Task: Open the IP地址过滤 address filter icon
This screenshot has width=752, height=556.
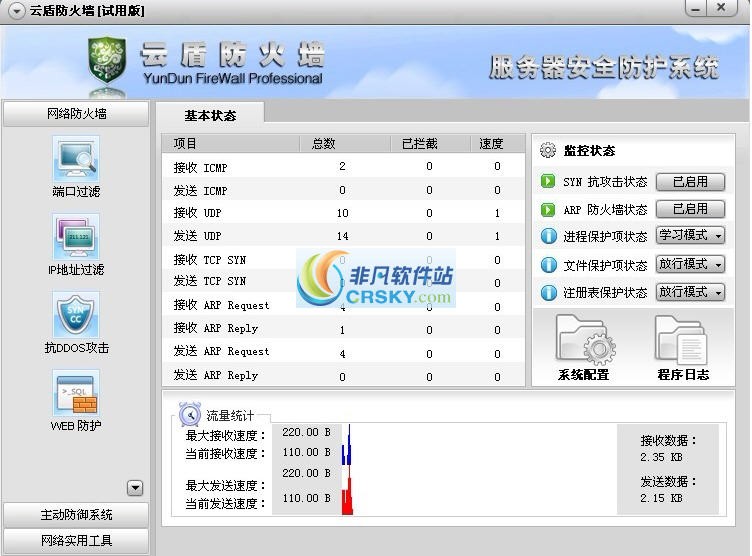Action: pos(76,238)
